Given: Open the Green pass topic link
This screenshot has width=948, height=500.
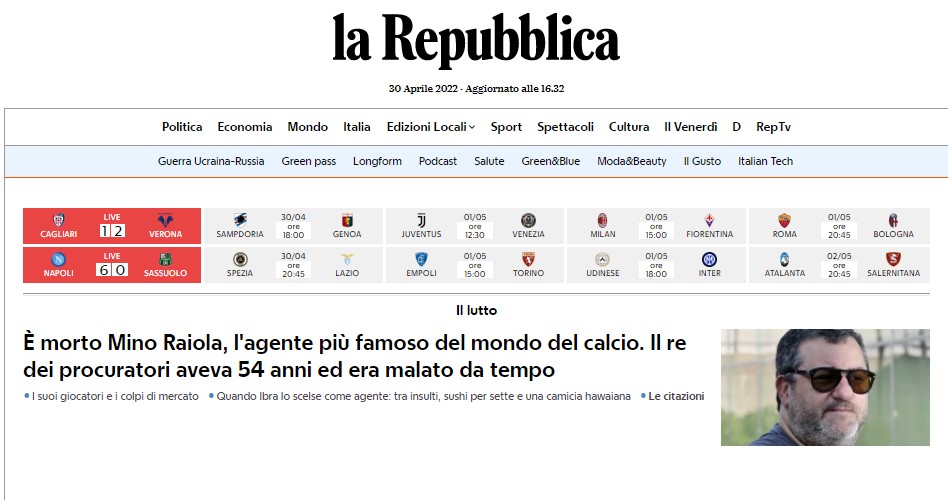Looking at the screenshot, I should click(308, 161).
